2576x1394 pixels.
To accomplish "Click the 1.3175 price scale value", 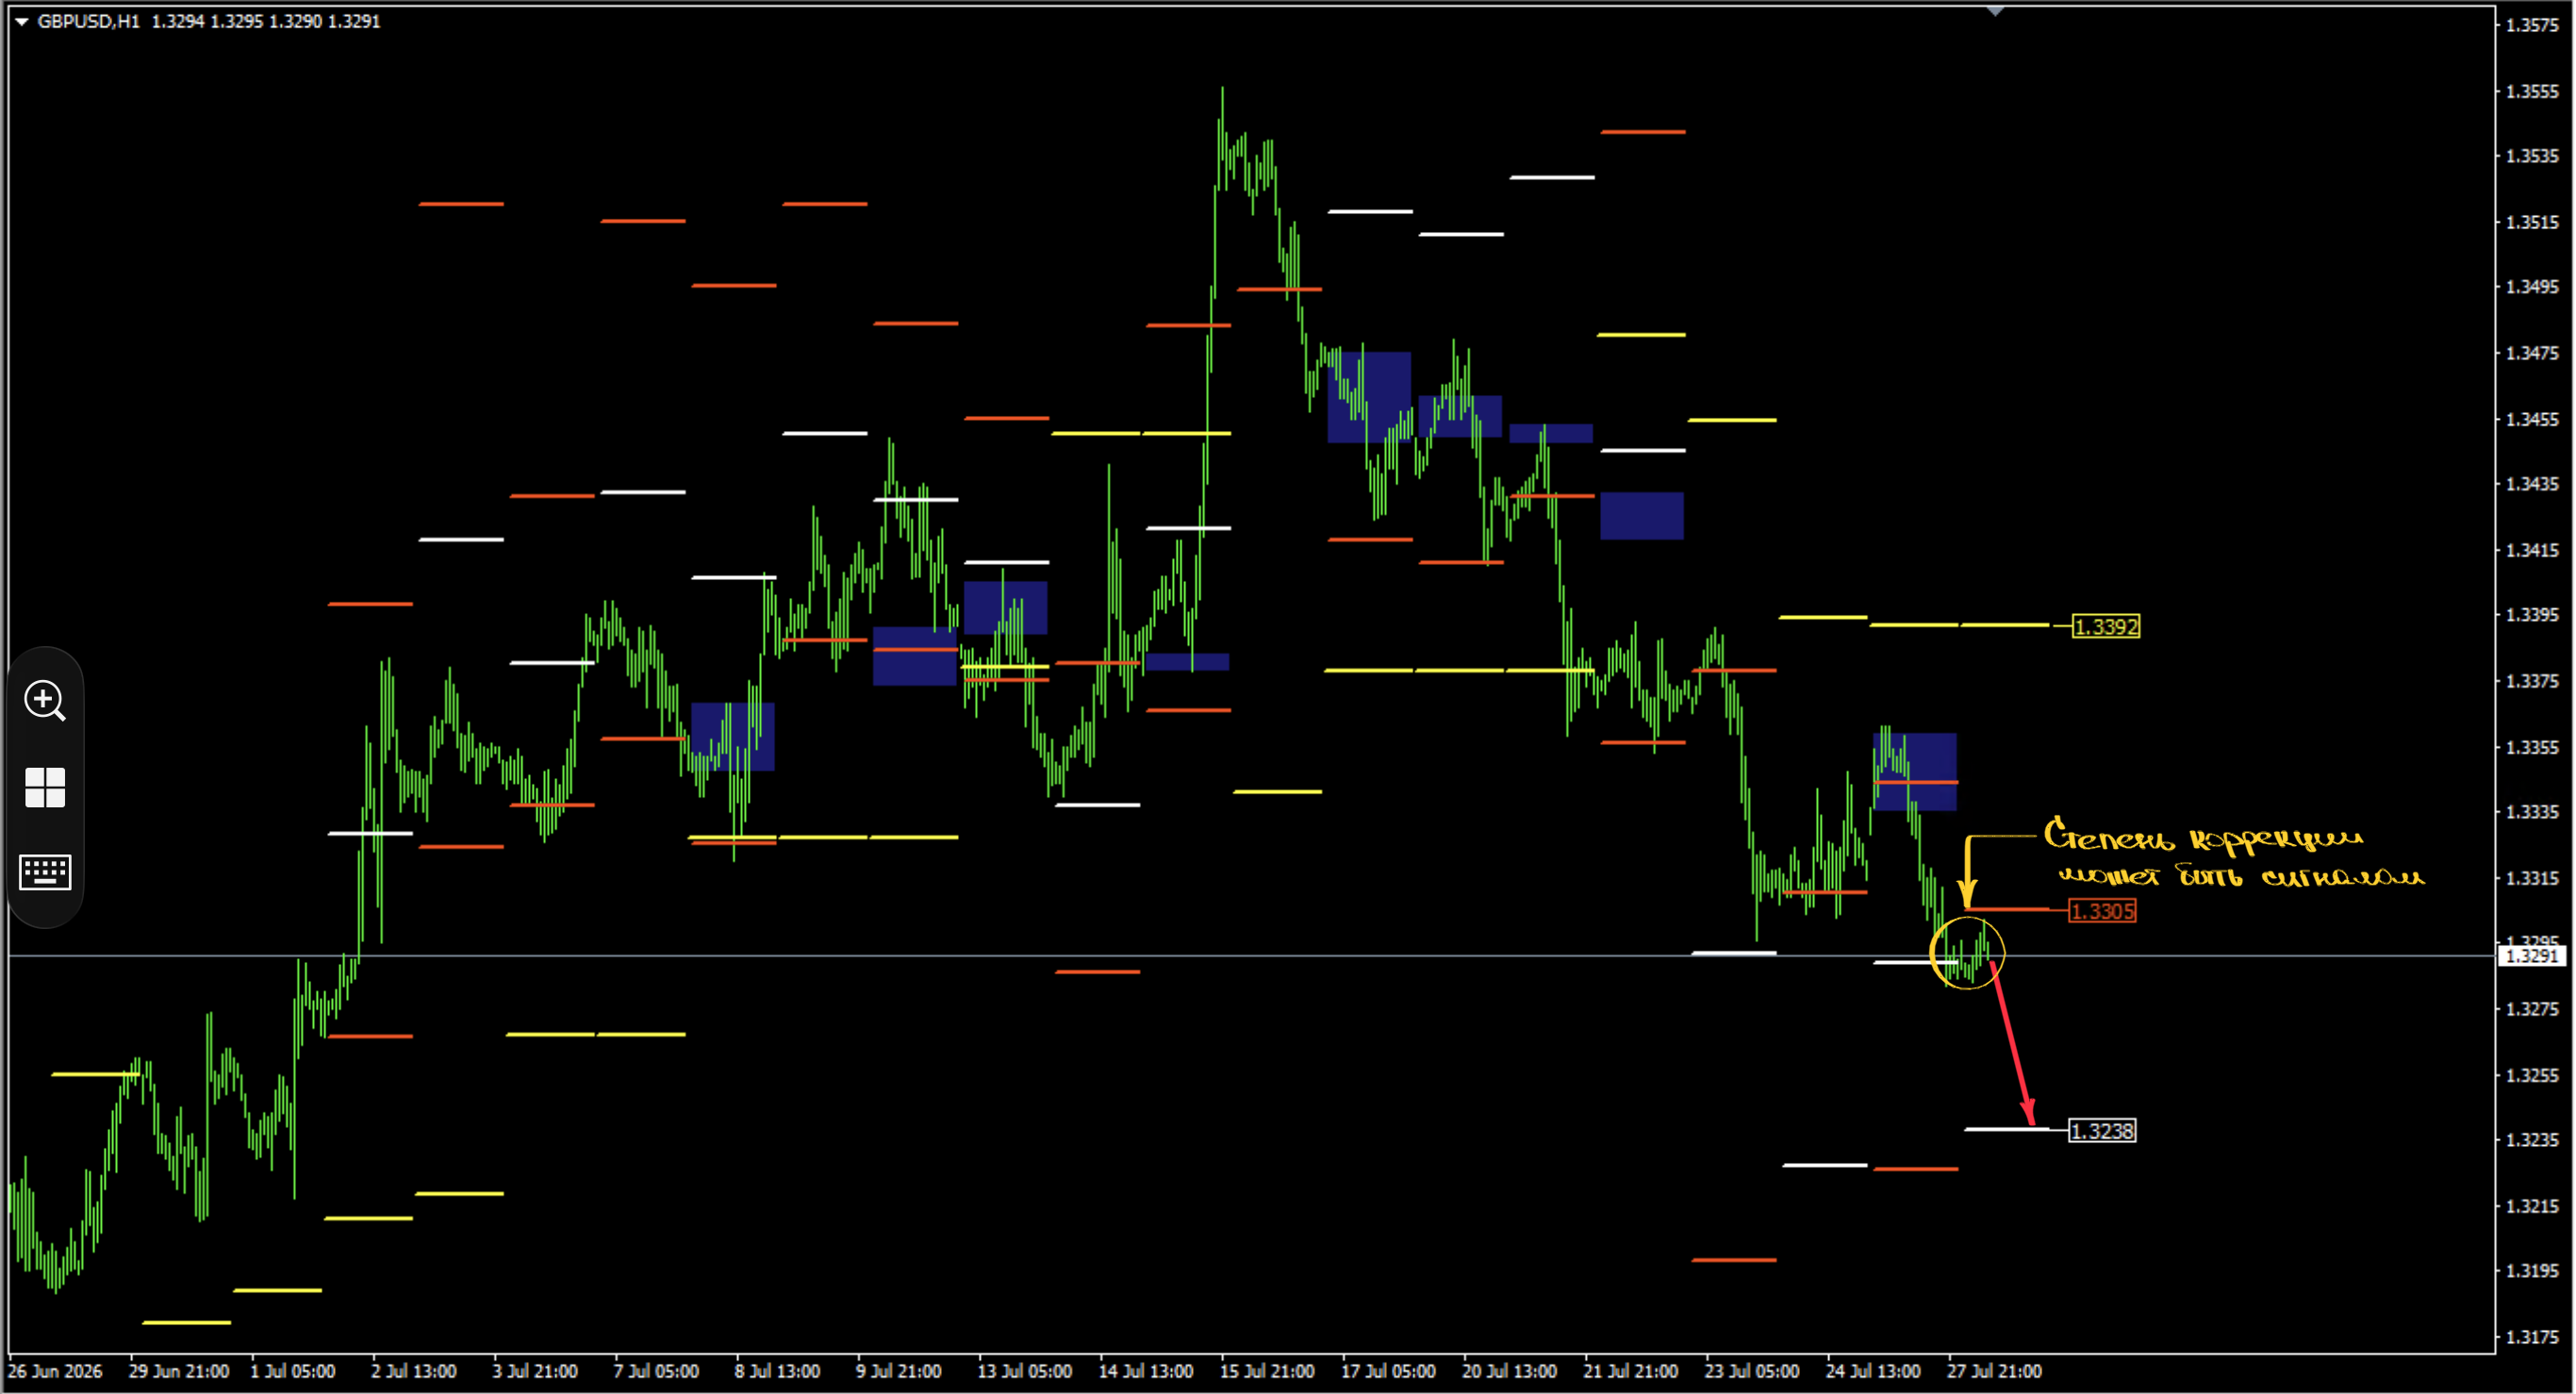I will [2532, 1337].
